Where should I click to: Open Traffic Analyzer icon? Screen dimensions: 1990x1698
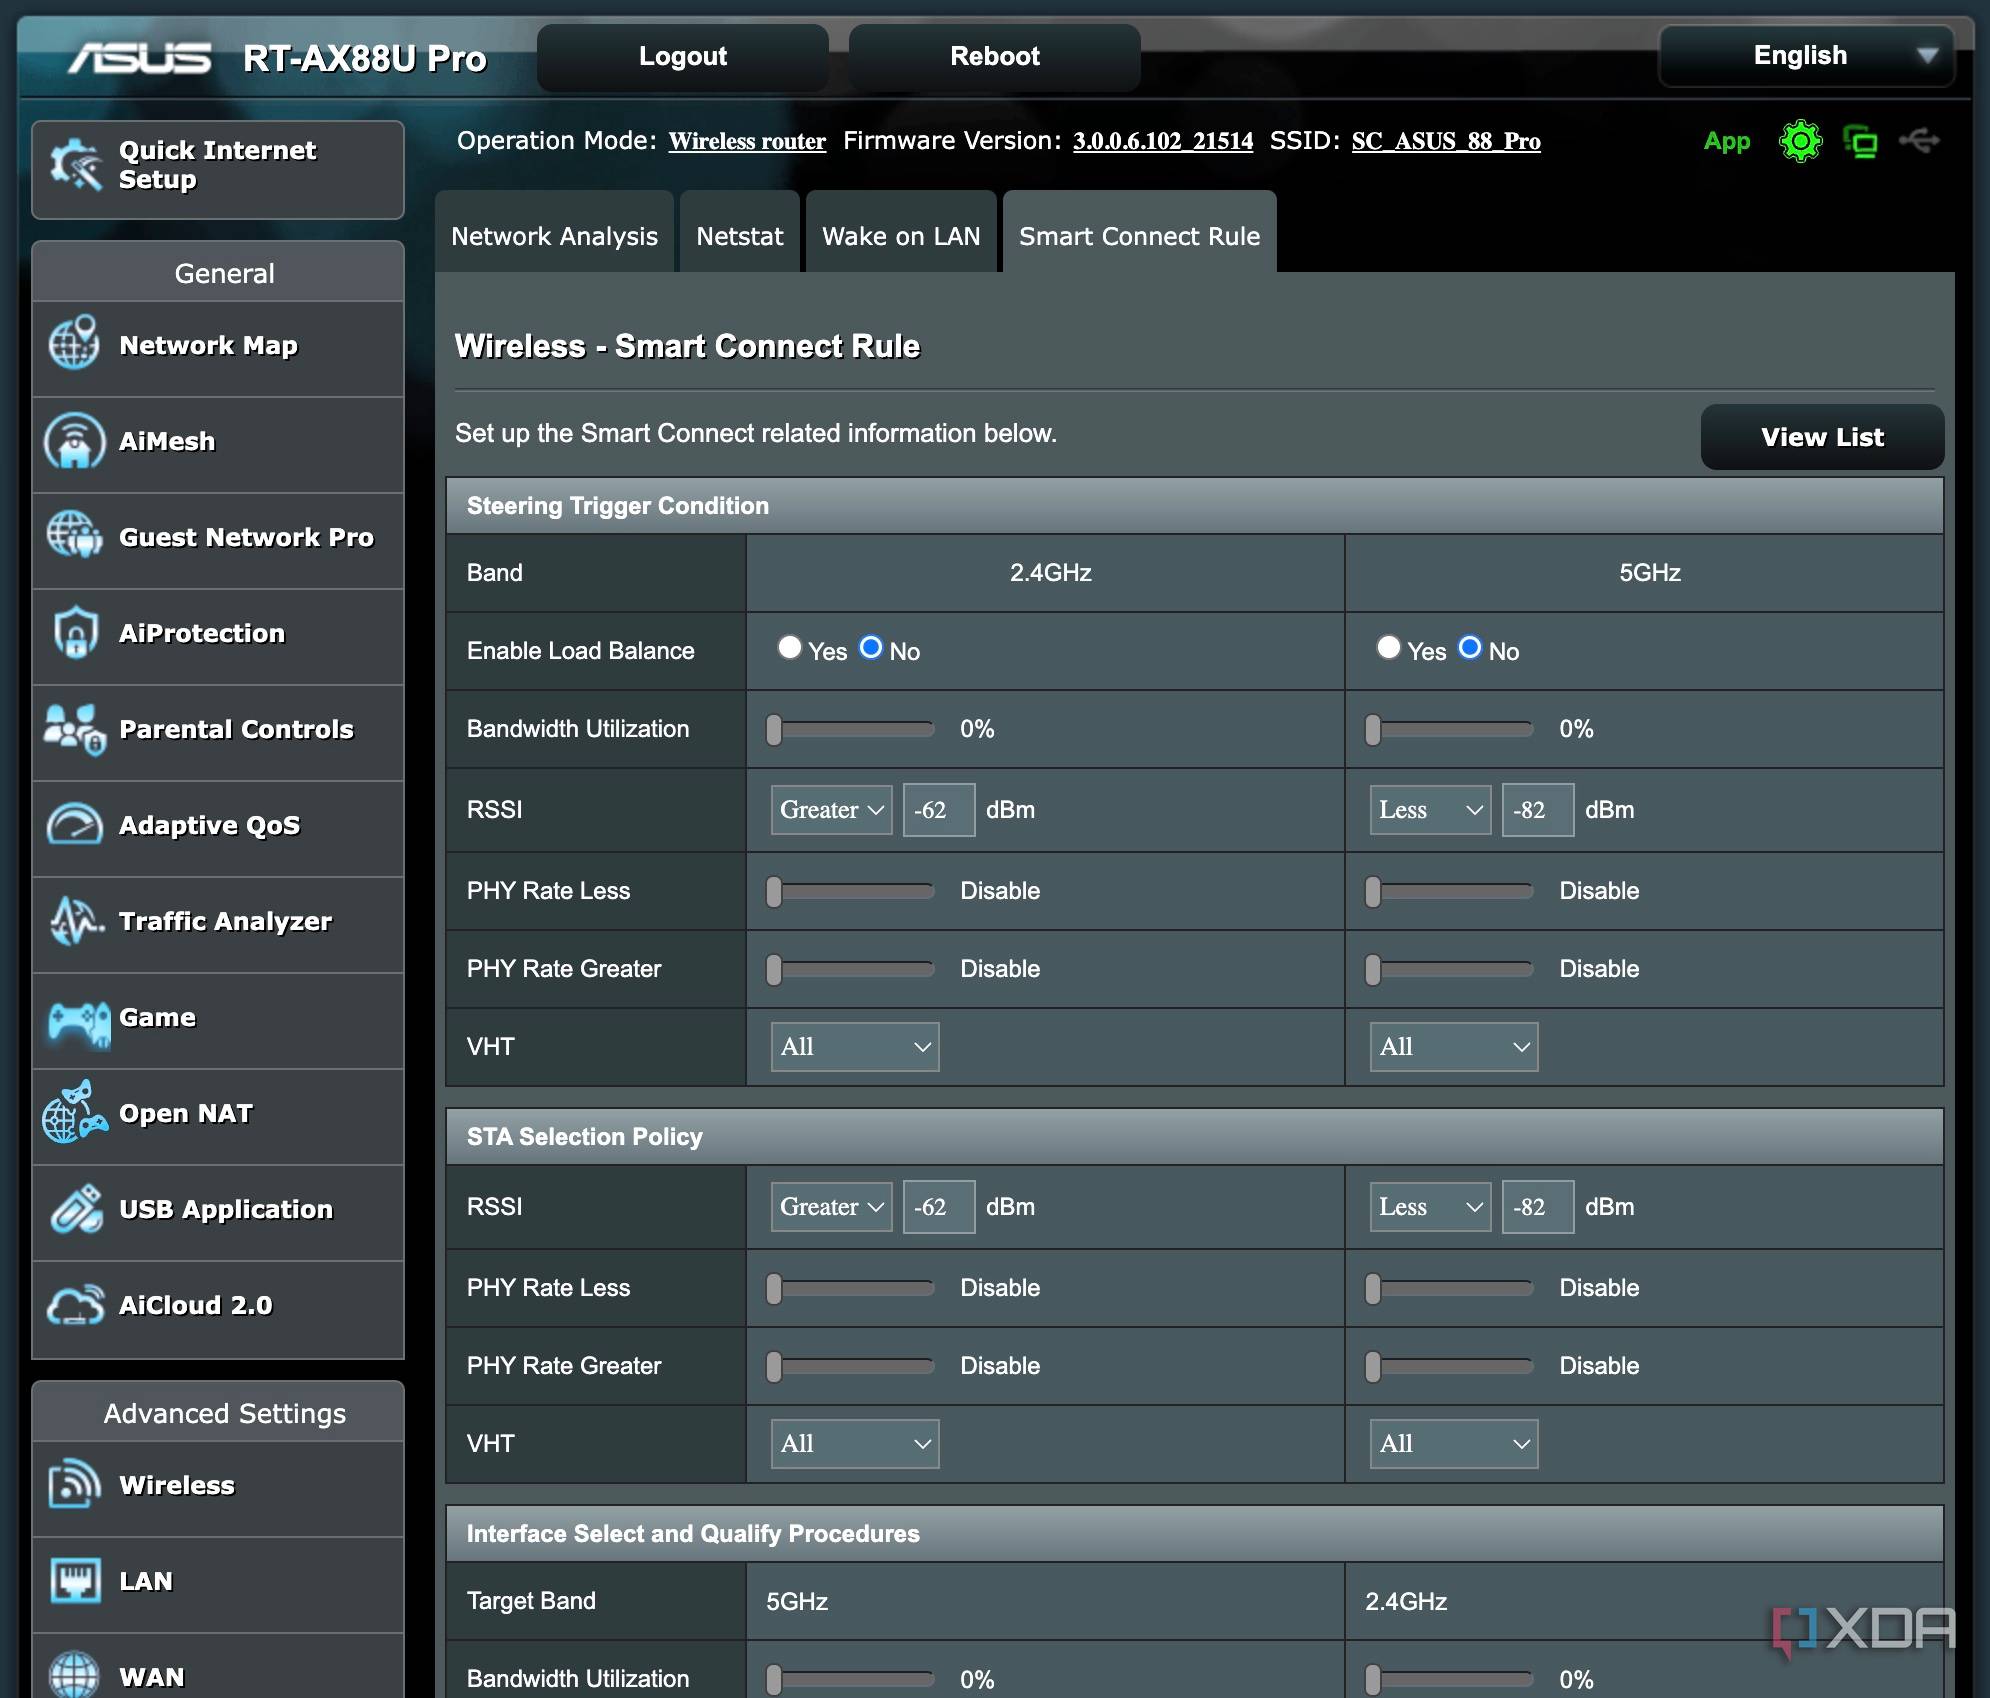tap(76, 921)
